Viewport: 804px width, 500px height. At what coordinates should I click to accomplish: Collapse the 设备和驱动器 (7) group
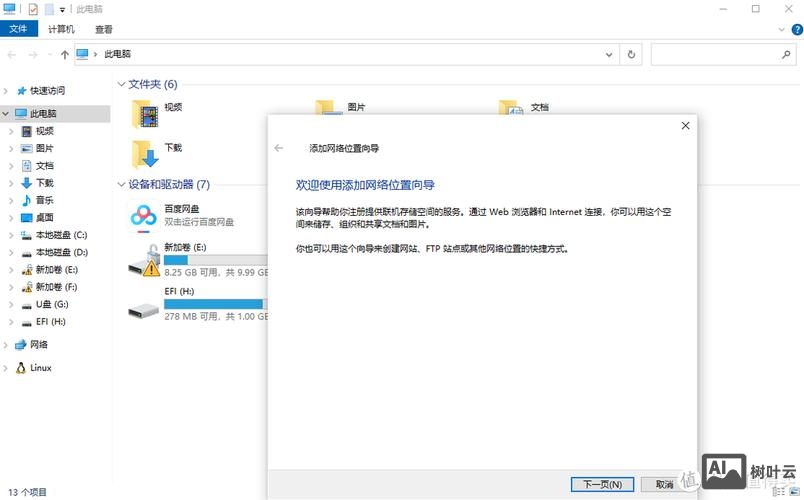tap(122, 185)
